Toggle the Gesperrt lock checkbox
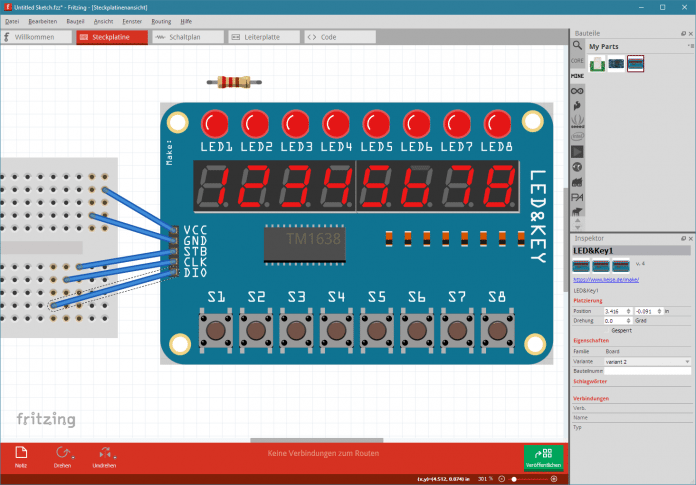The height and width of the screenshot is (485, 696). [x=607, y=331]
